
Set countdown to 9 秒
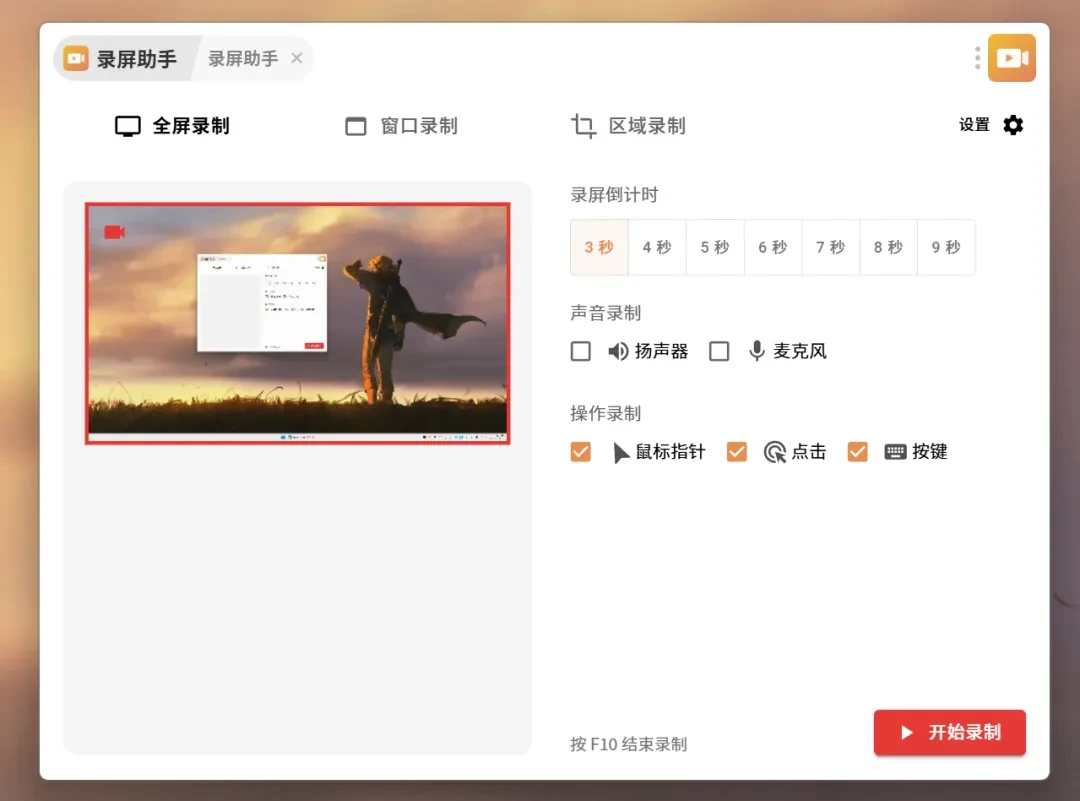pos(946,247)
